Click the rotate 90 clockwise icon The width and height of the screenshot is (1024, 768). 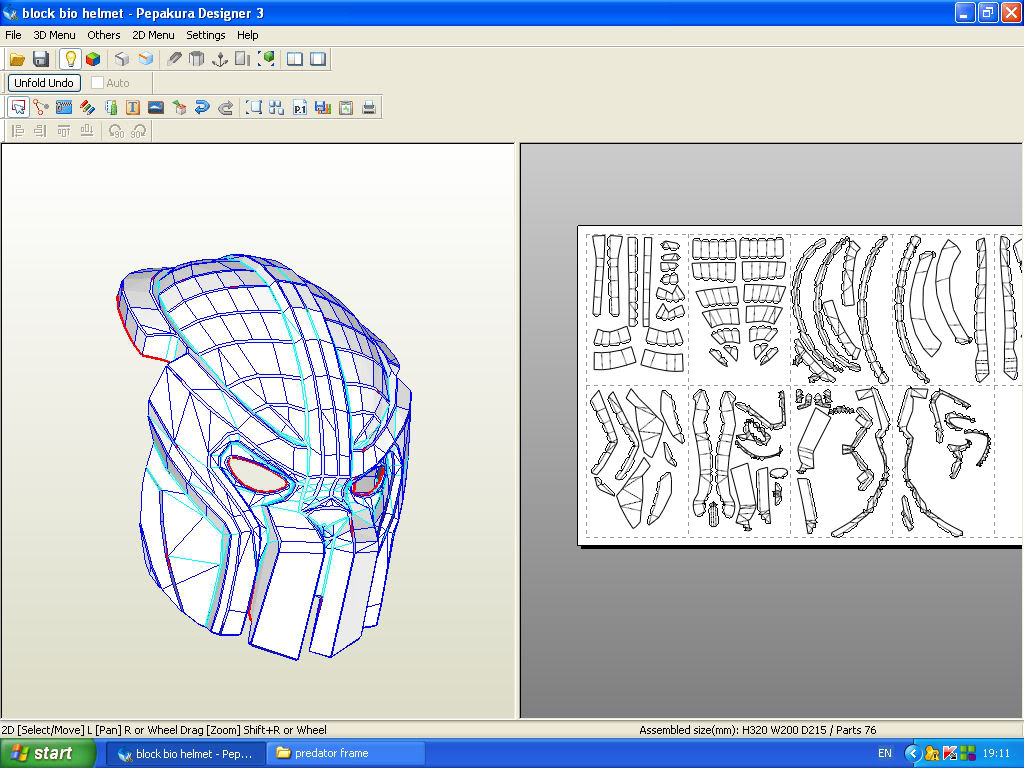[138, 131]
